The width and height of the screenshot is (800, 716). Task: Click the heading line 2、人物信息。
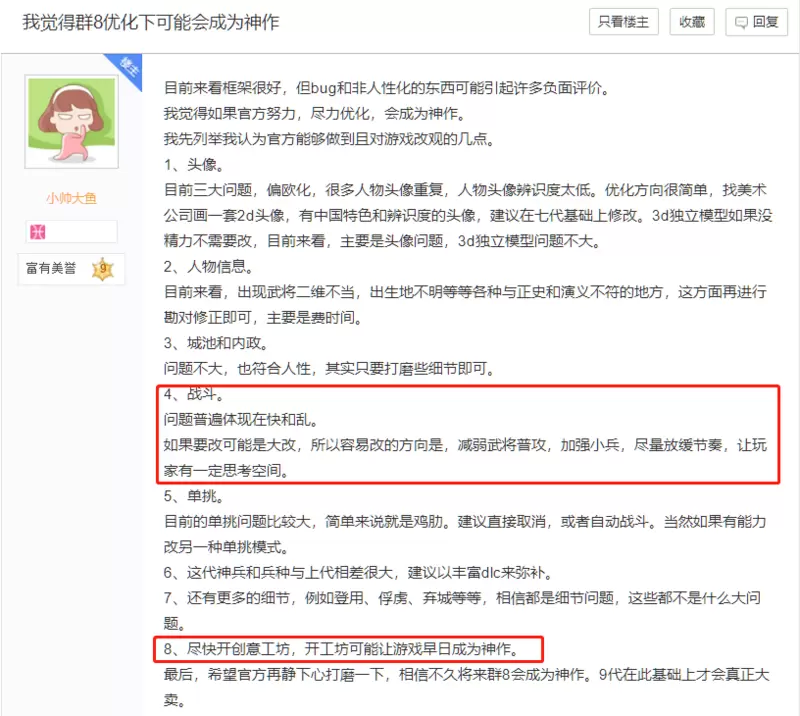pyautogui.click(x=209, y=266)
